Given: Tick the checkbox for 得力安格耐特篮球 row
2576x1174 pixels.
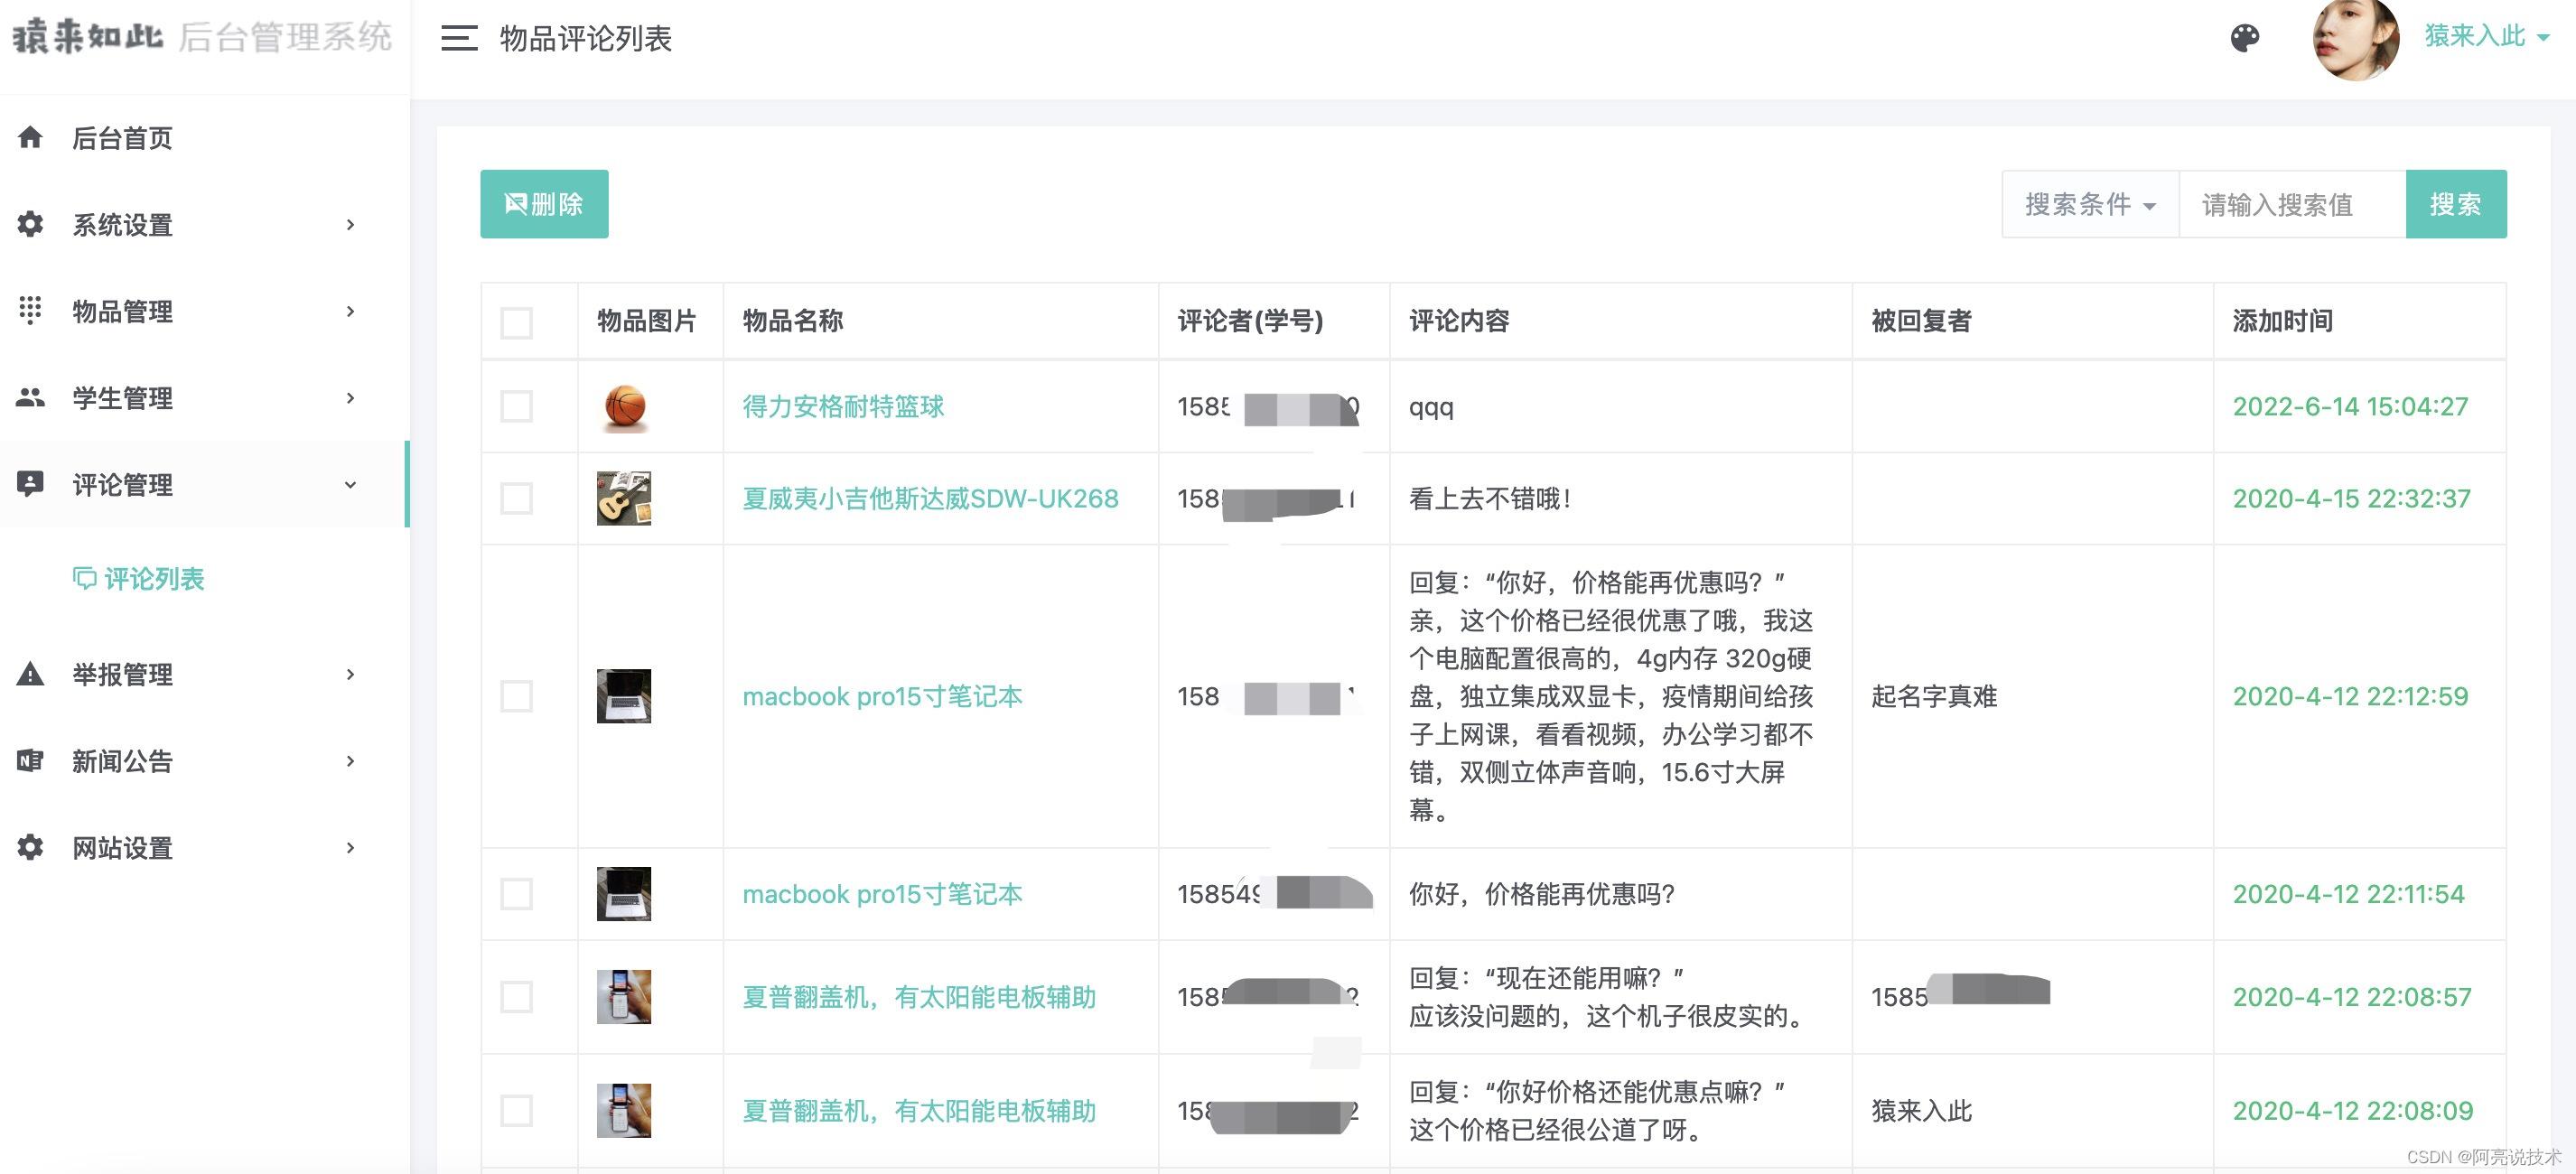Looking at the screenshot, I should click(x=516, y=406).
